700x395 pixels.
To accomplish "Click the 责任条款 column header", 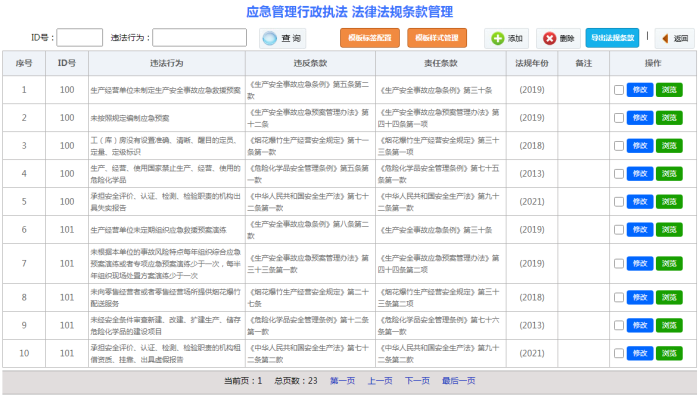I will coord(441,63).
